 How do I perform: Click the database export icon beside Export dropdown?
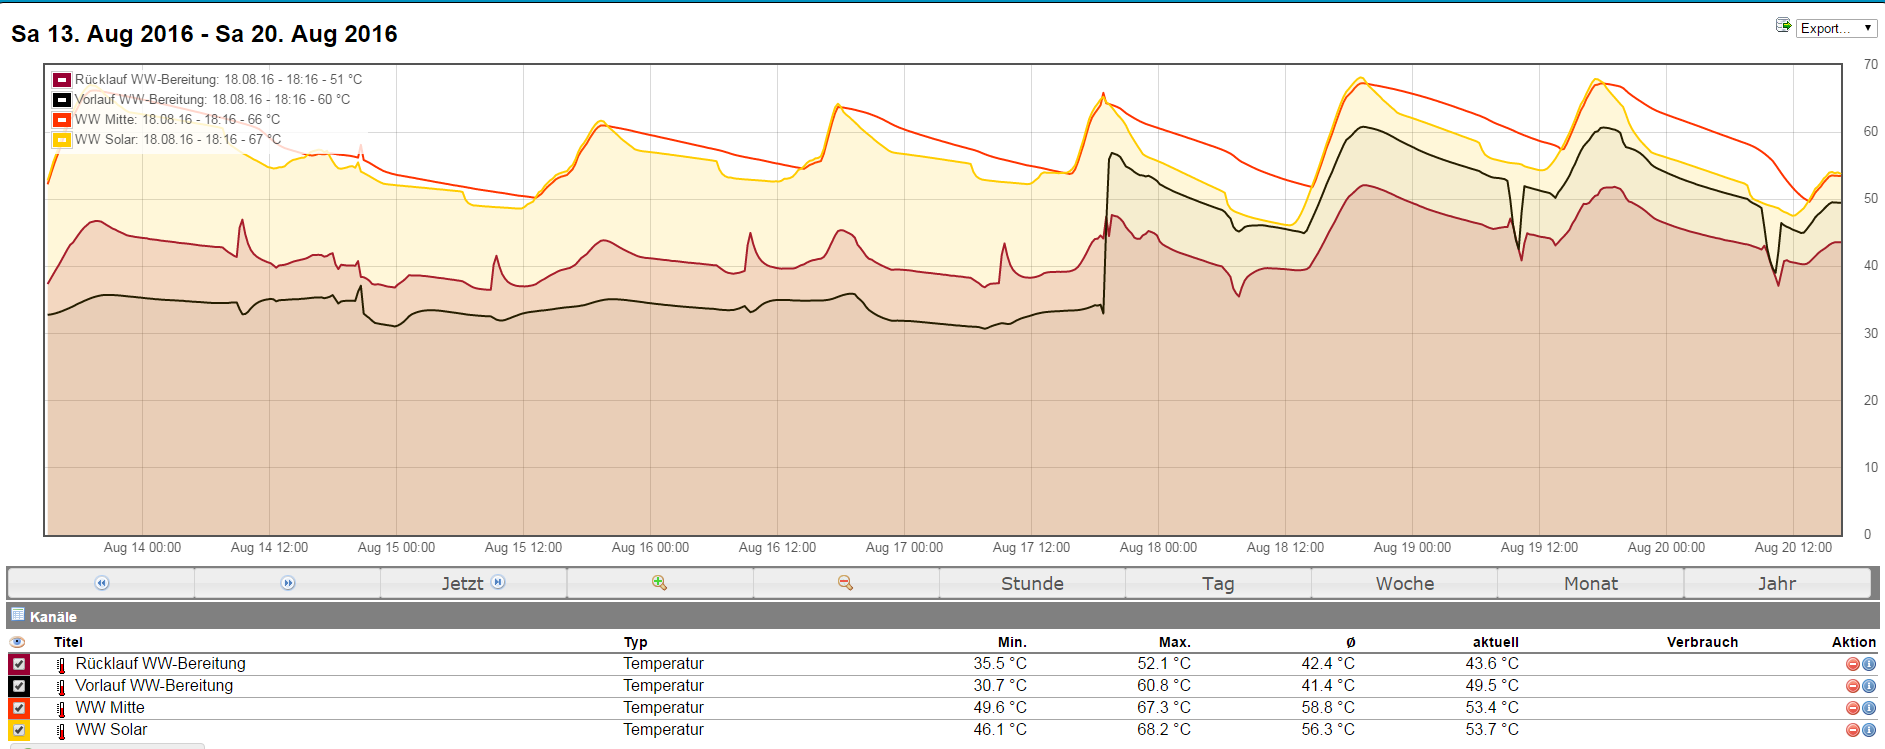[1783, 25]
